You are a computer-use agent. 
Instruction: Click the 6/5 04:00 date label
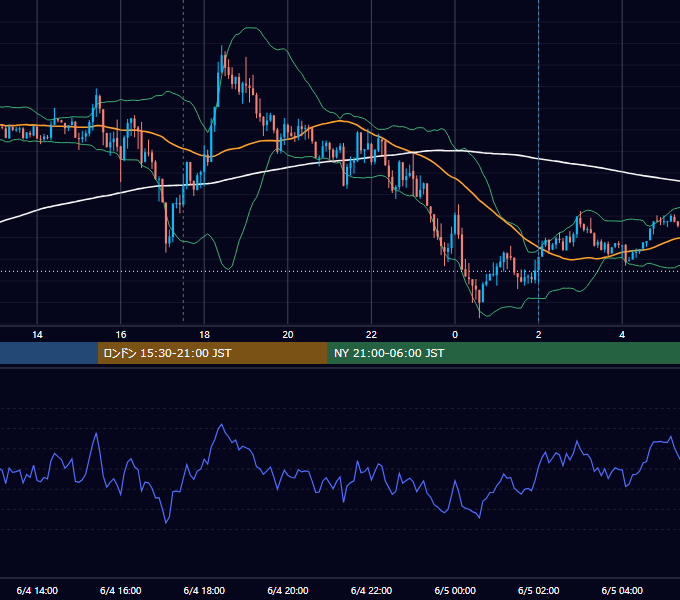(622, 590)
